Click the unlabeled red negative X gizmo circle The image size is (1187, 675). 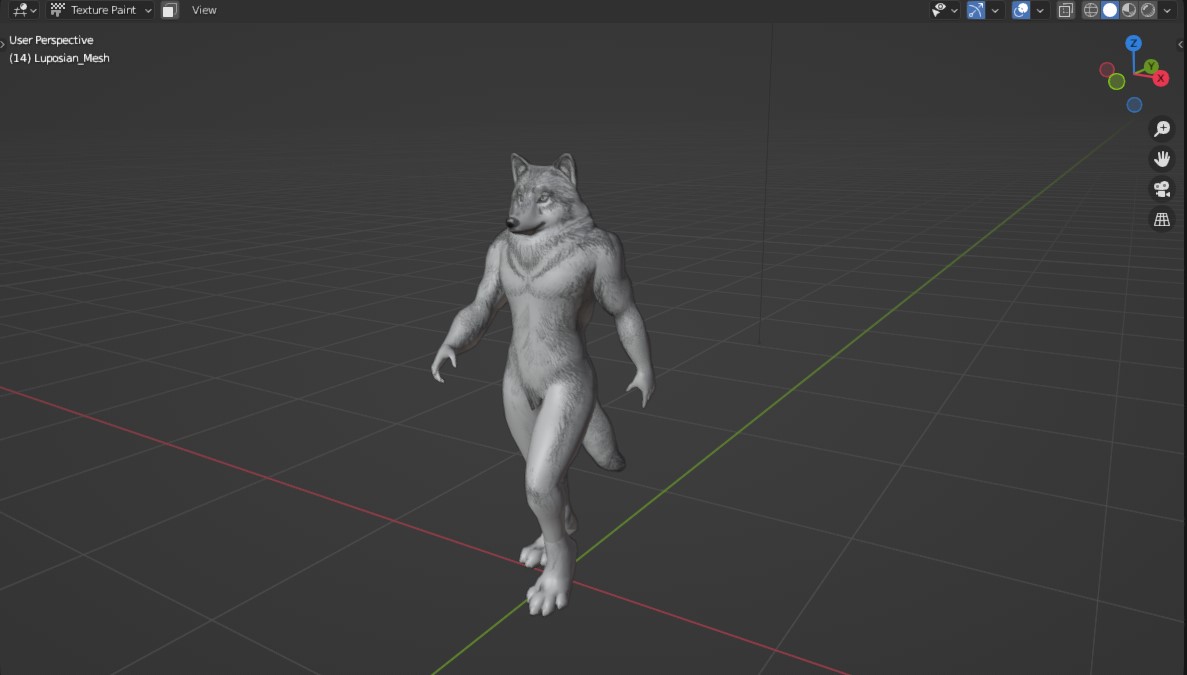coord(1107,70)
